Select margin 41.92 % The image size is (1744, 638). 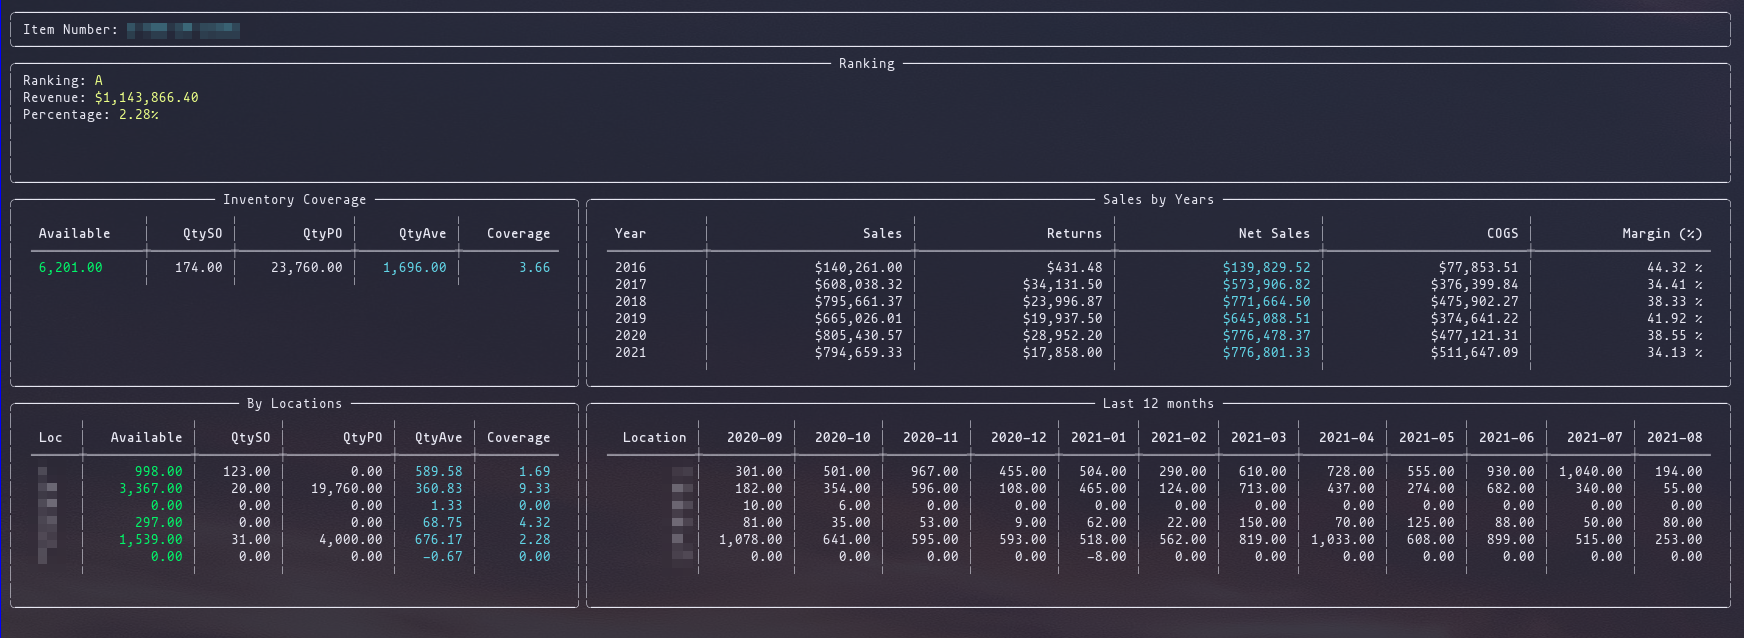[x=1675, y=319]
